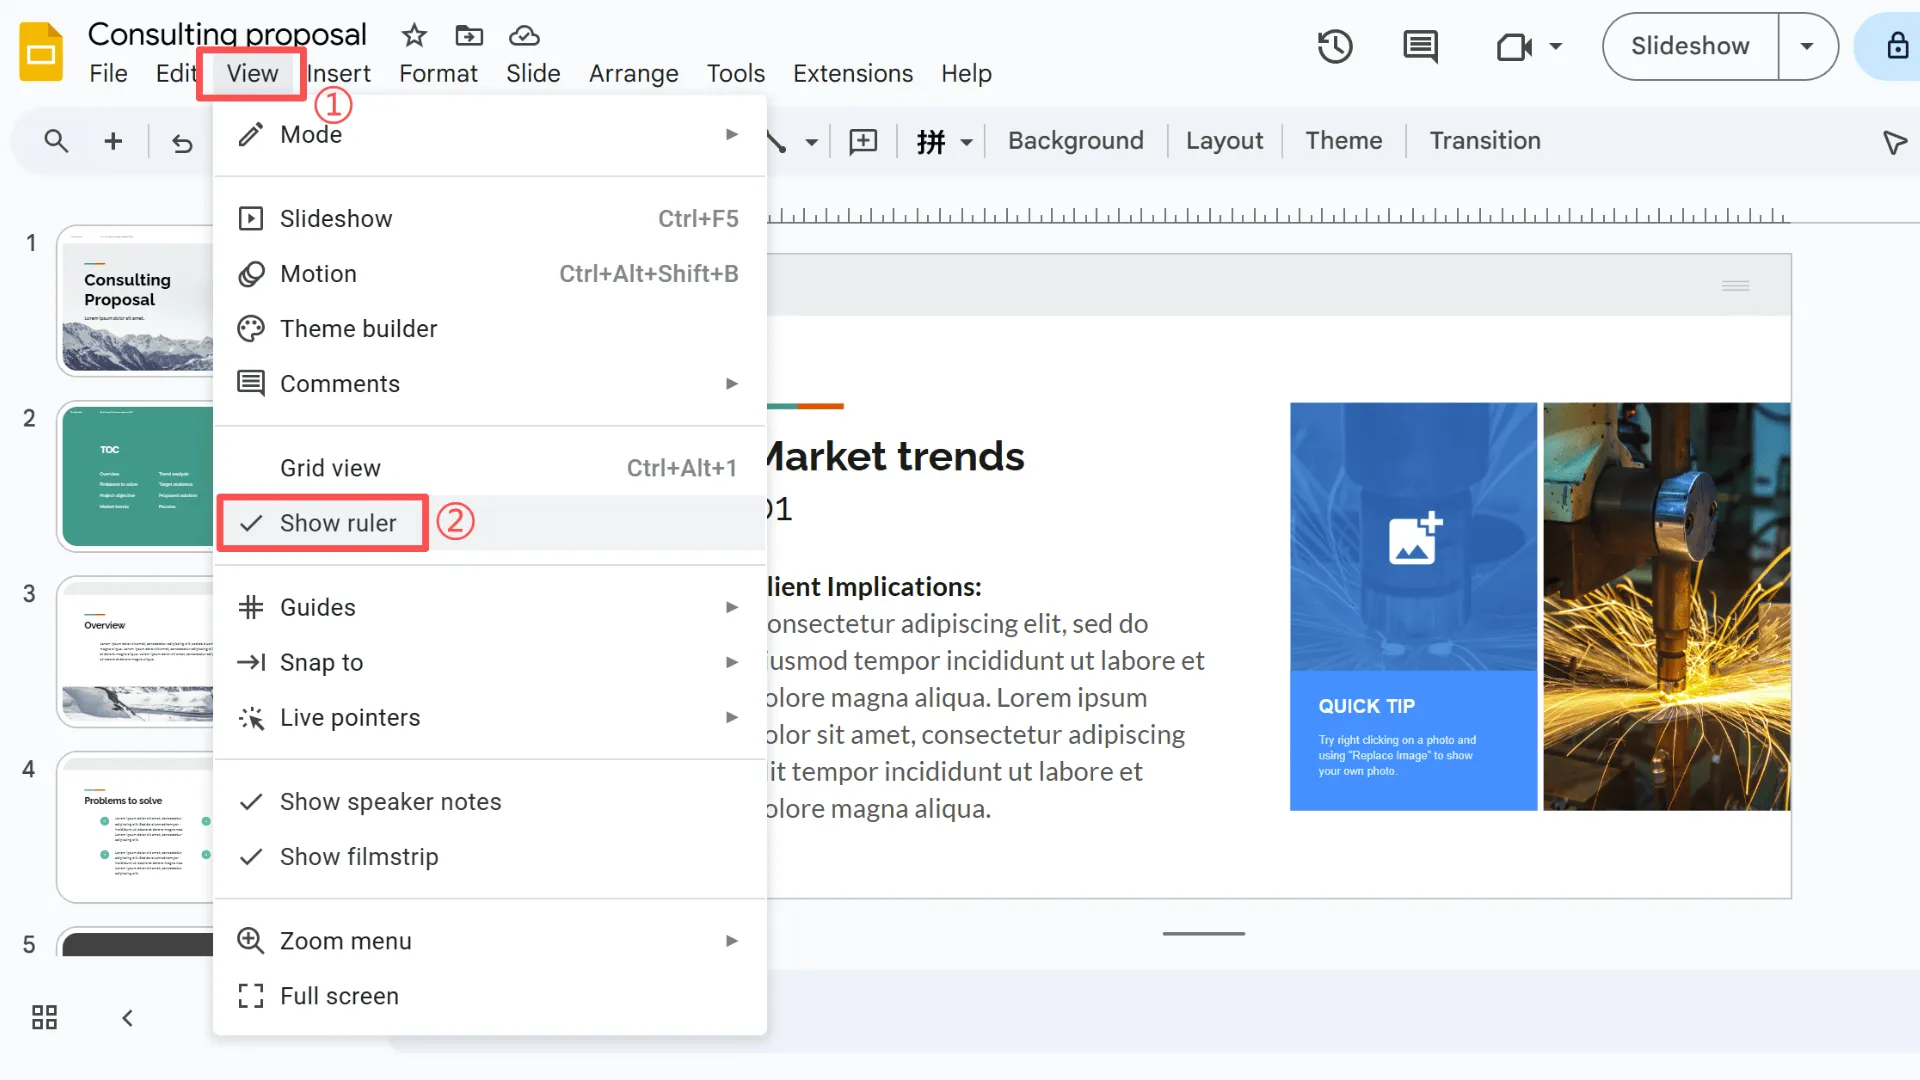
Task: Click the Market trends heading text
Action: click(x=894, y=456)
